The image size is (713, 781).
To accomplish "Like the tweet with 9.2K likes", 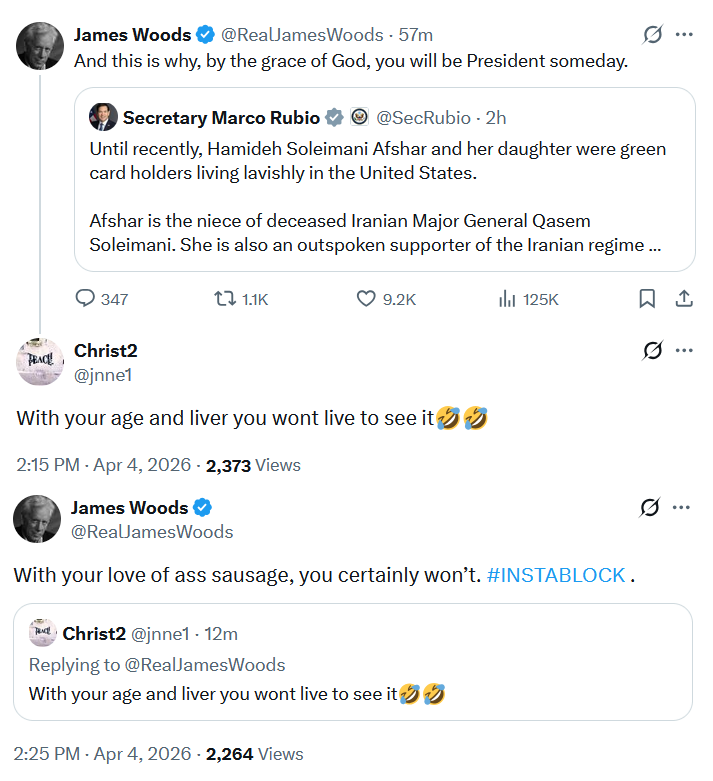I will (x=366, y=298).
